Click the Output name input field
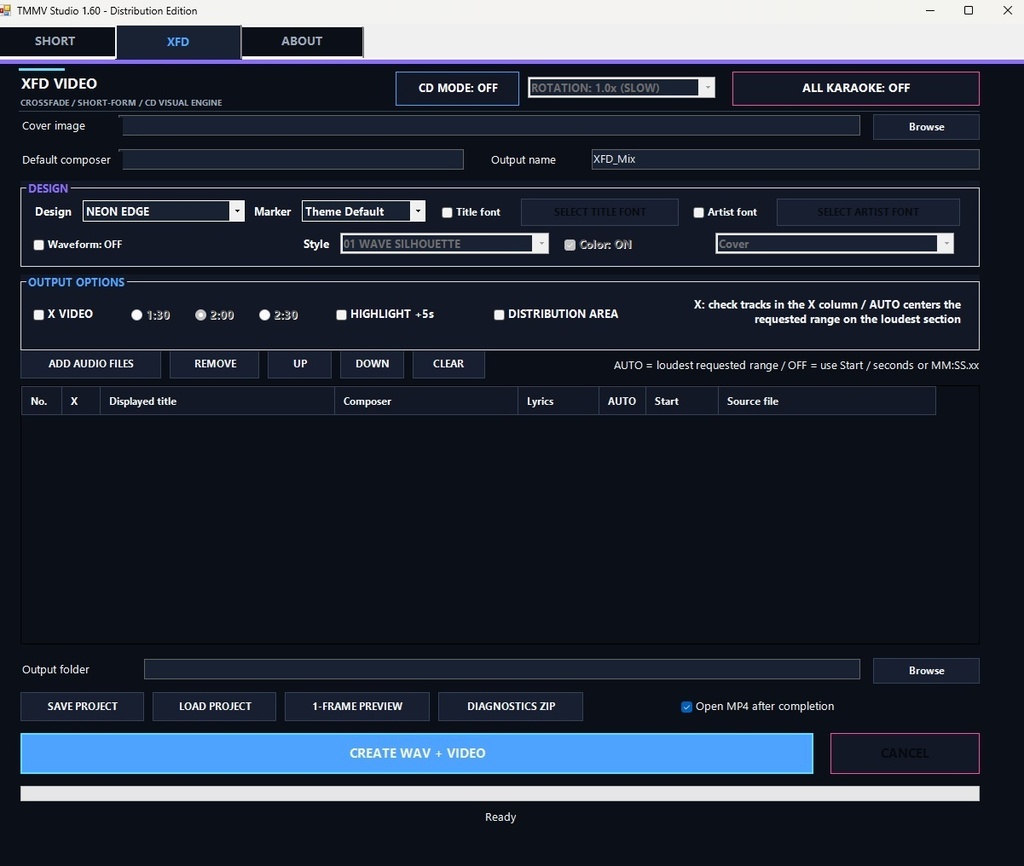This screenshot has height=866, width=1024. click(785, 159)
